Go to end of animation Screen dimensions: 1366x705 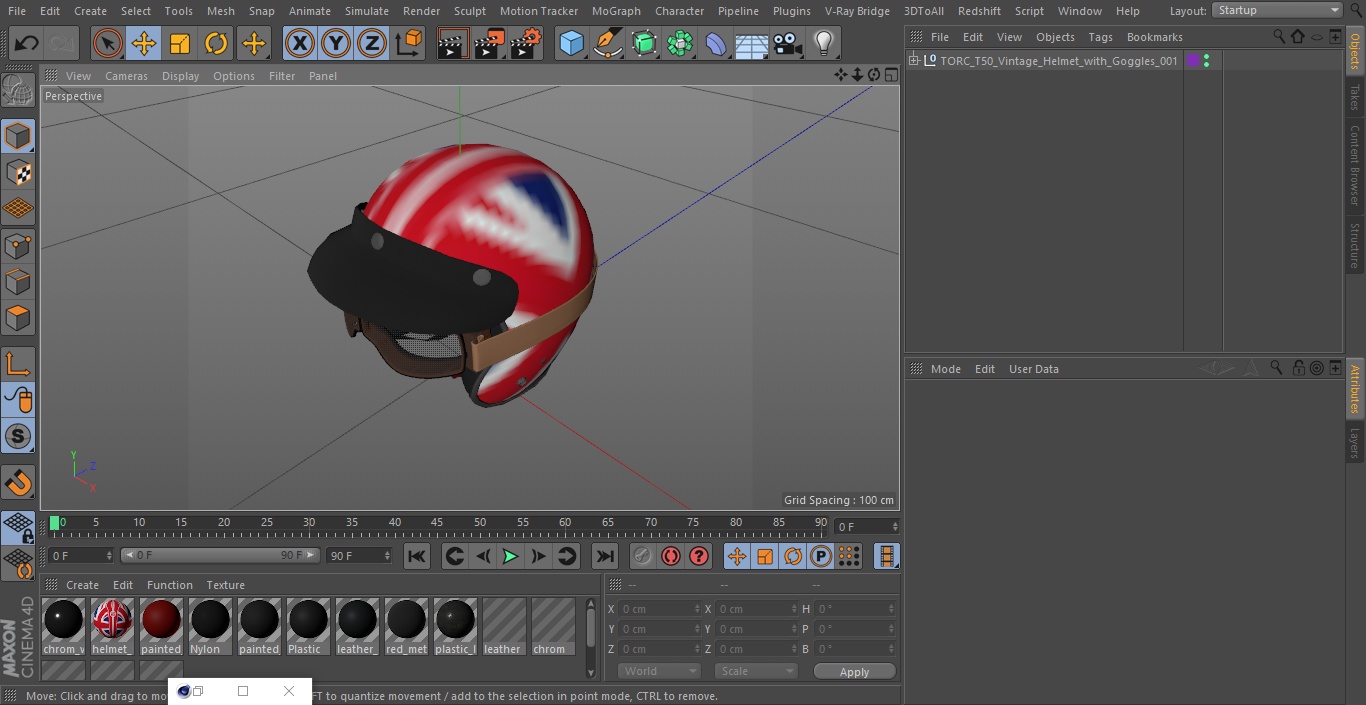click(x=605, y=556)
